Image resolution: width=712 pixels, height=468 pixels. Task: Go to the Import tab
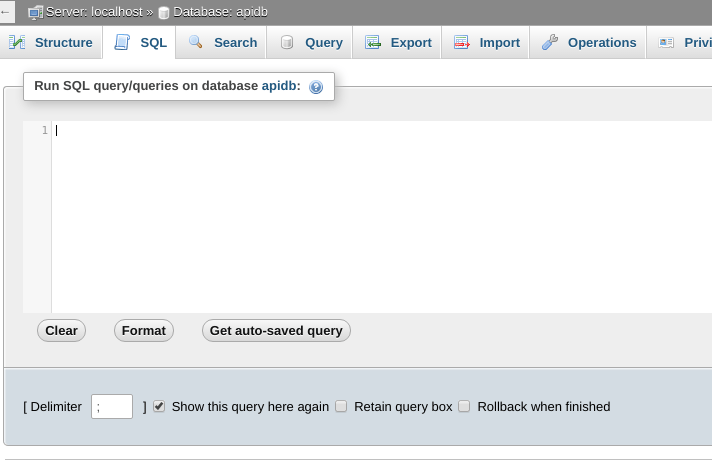tap(485, 43)
